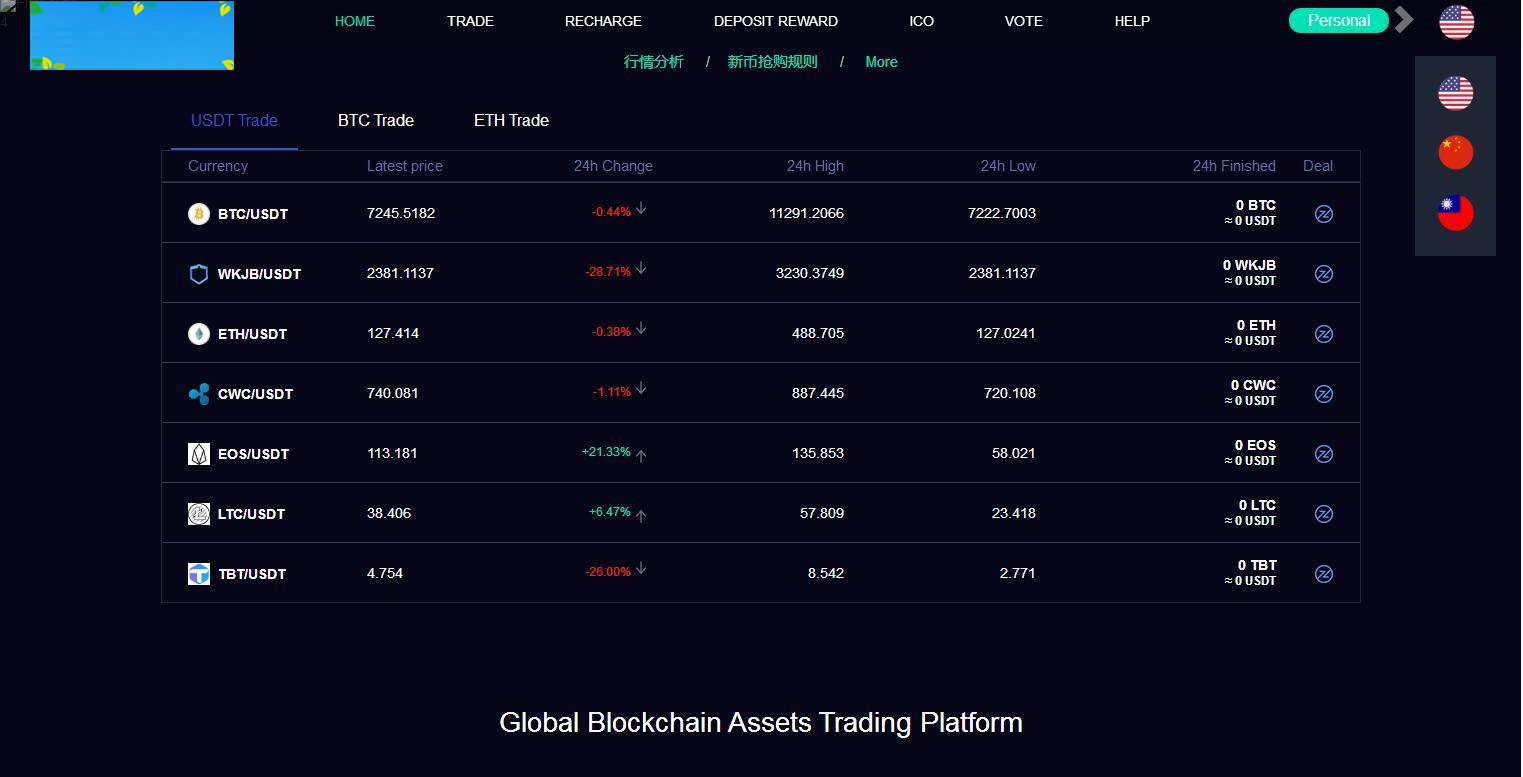Switch to the BTC Trade tab
The width and height of the screenshot is (1523, 777).
(376, 120)
